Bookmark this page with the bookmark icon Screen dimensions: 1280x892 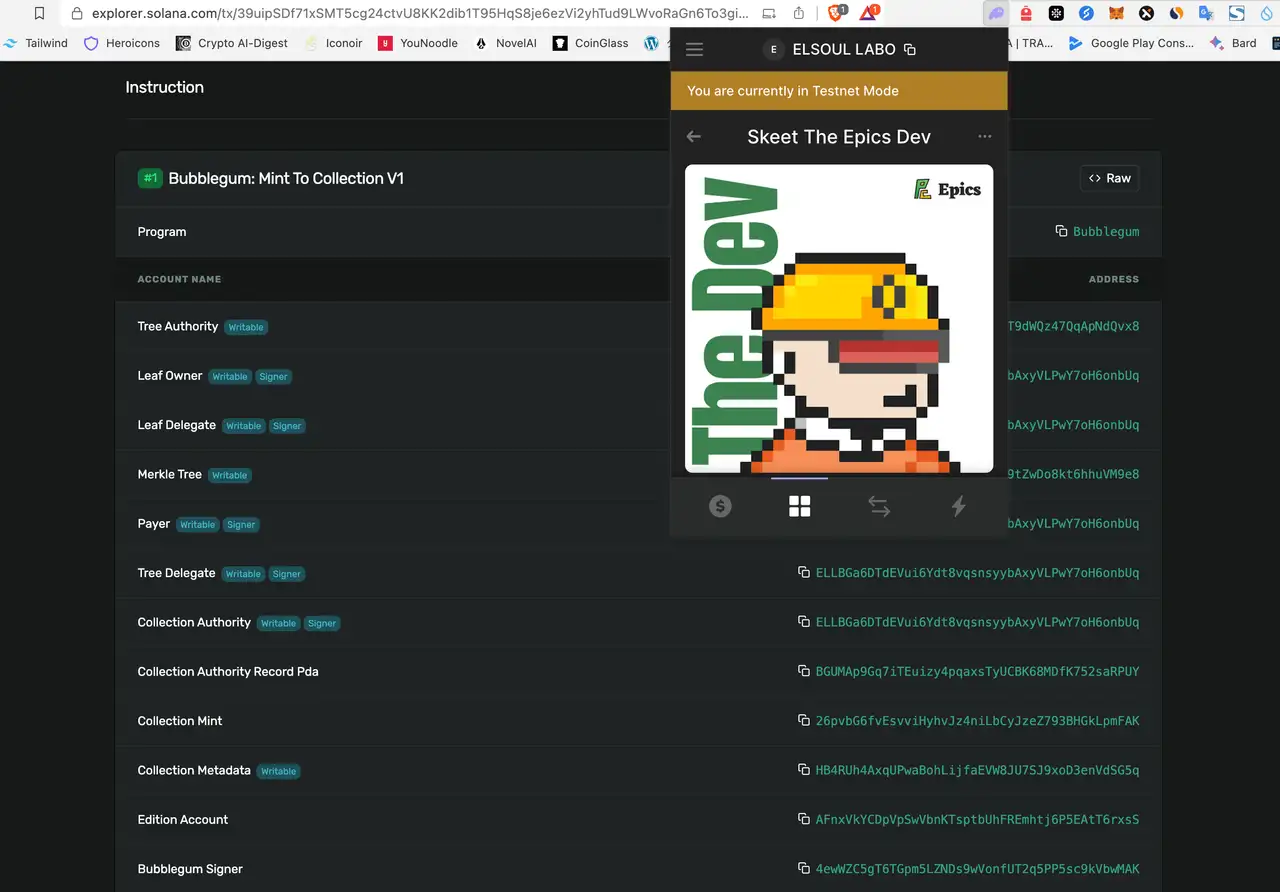click(39, 14)
